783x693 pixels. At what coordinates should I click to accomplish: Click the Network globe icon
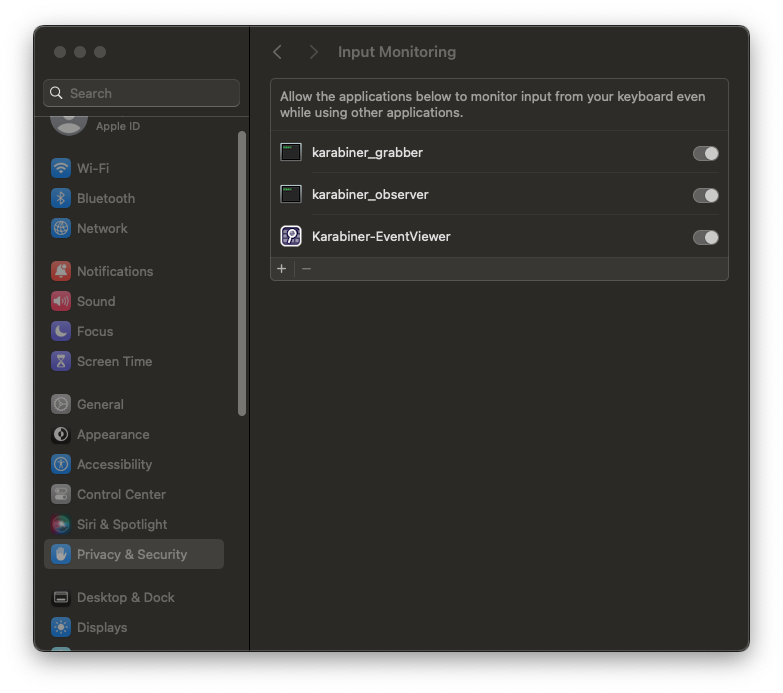click(61, 228)
